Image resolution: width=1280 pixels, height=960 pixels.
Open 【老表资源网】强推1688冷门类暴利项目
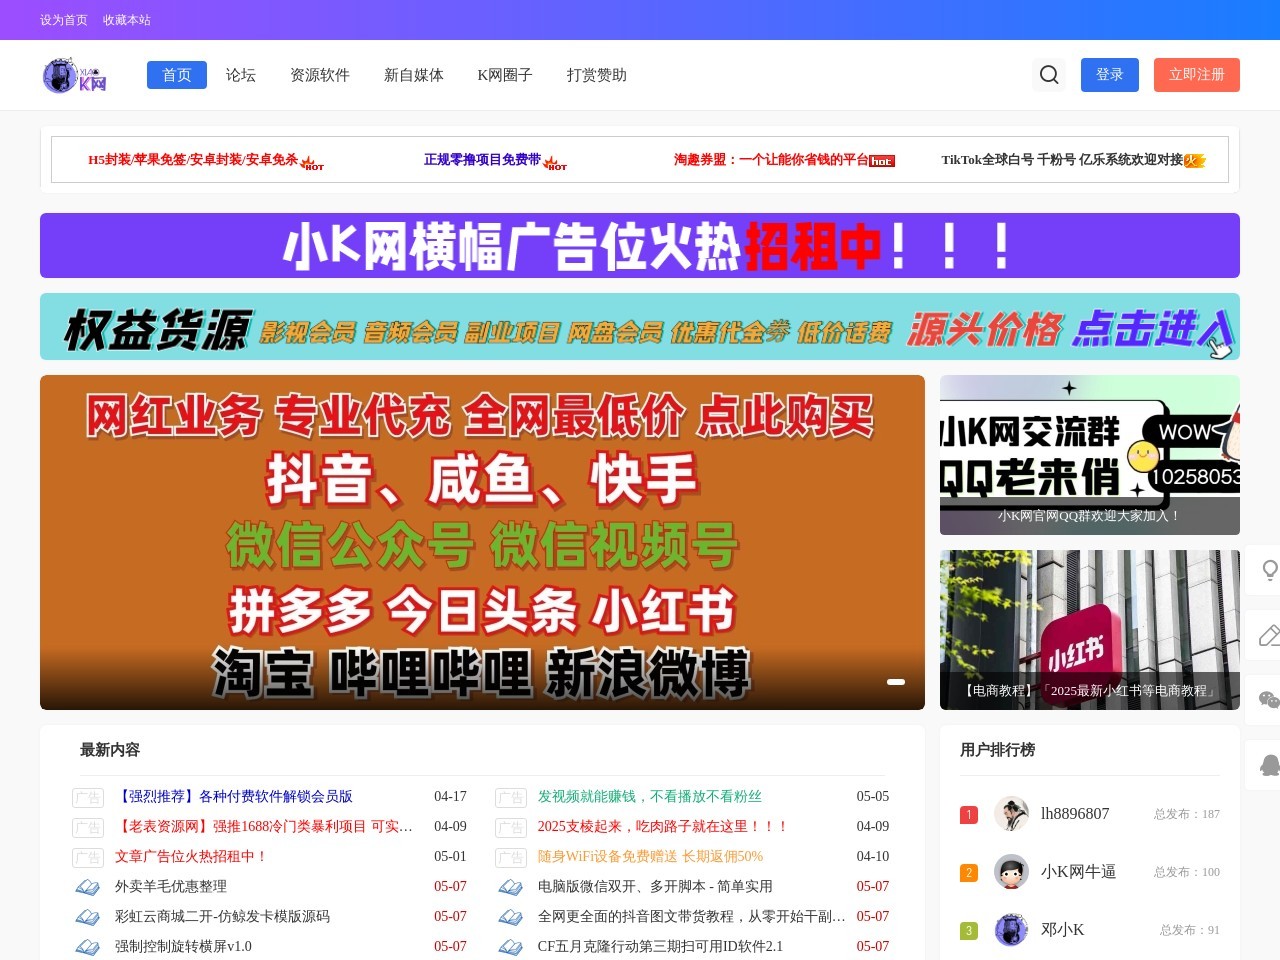point(264,827)
